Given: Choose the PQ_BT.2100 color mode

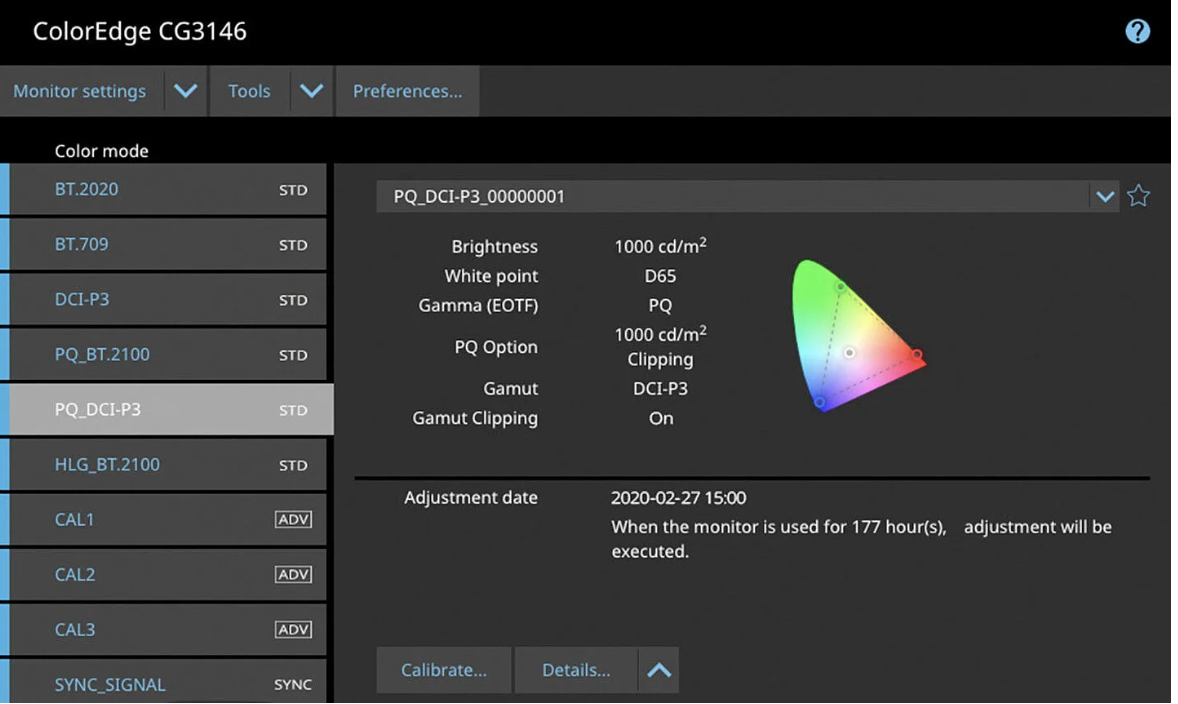Looking at the screenshot, I should coord(168,354).
